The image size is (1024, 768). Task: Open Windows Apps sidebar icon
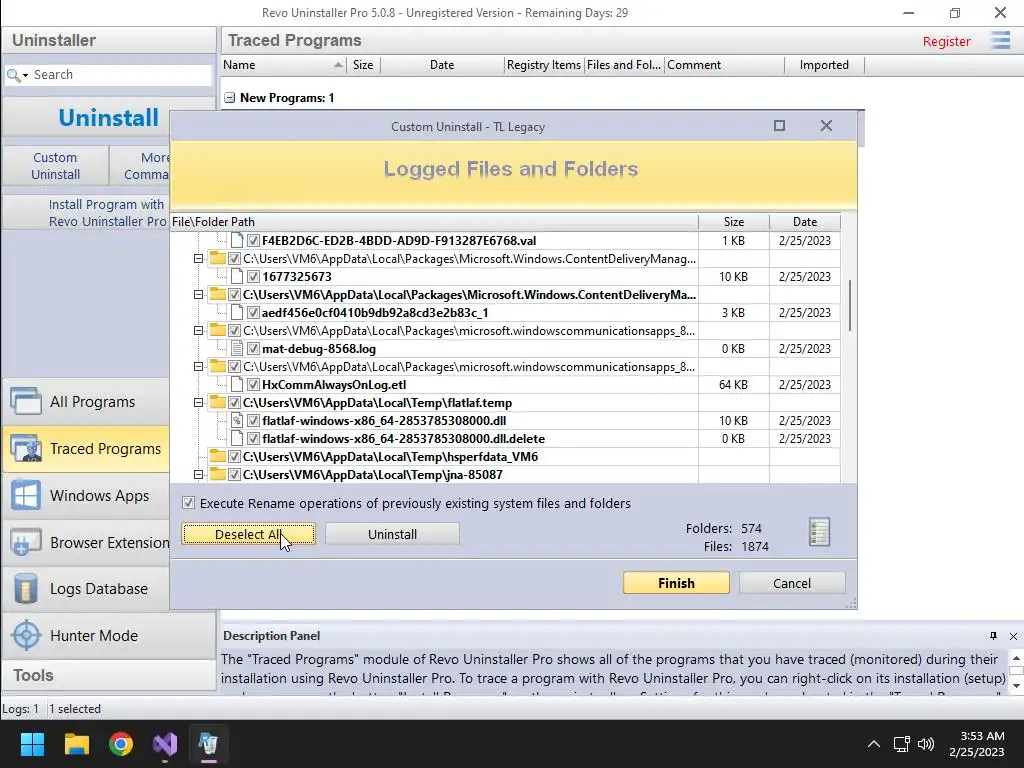click(25, 496)
